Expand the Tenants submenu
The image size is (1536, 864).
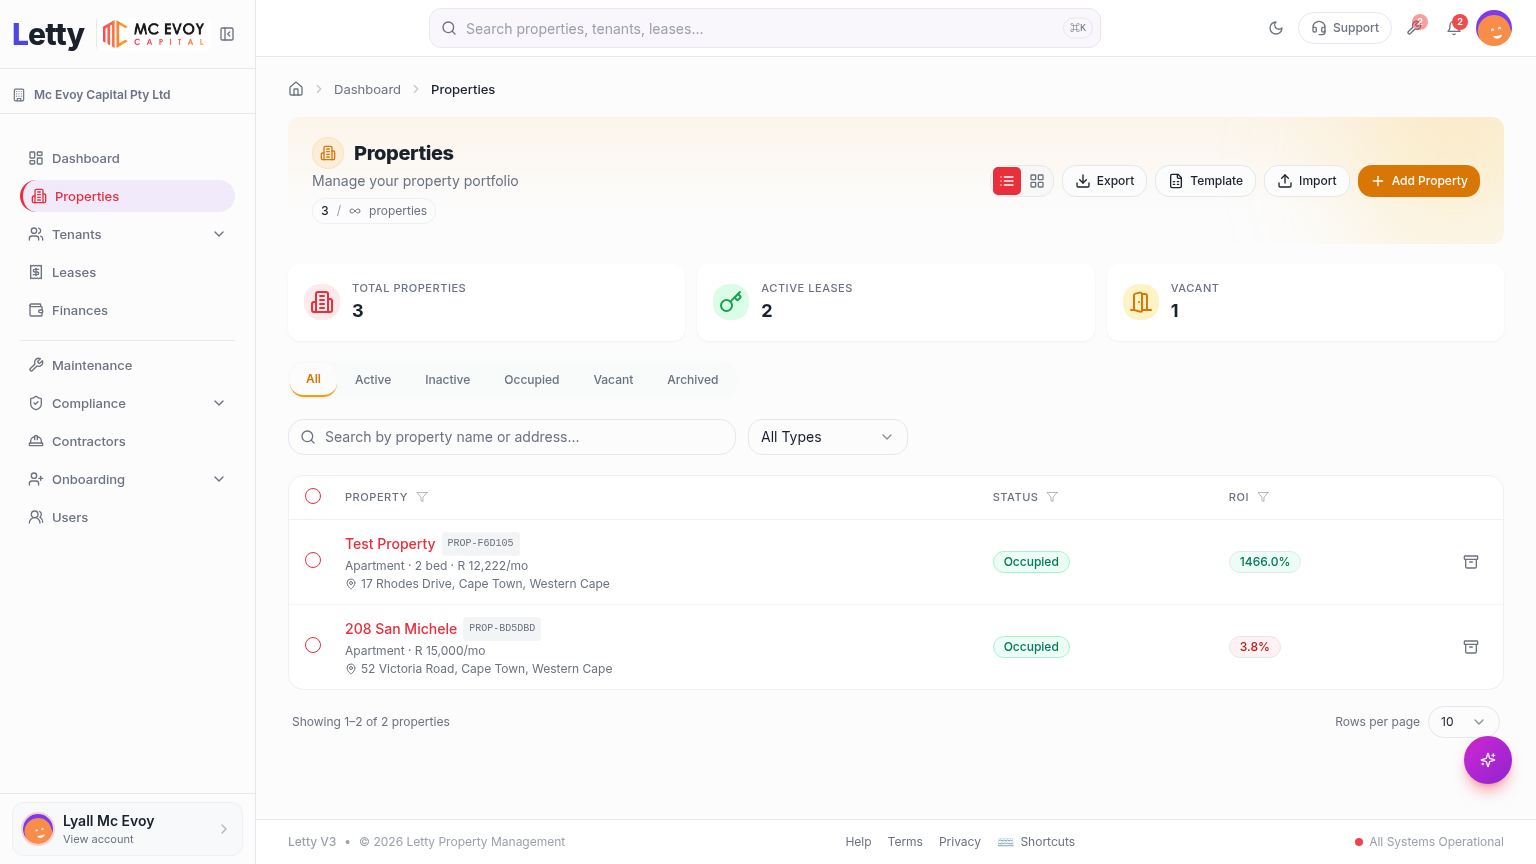219,234
